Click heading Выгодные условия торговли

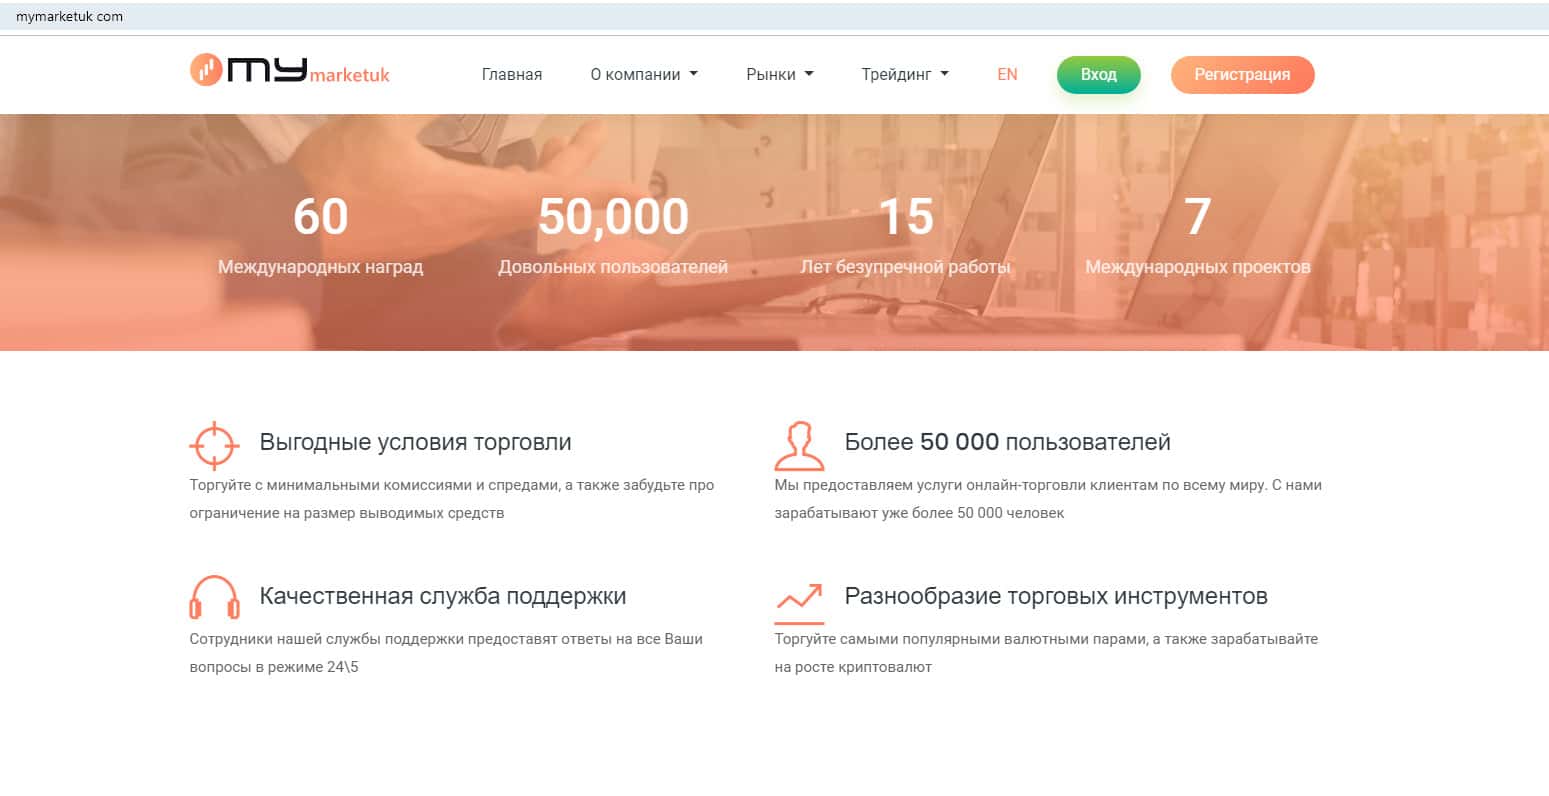(416, 442)
